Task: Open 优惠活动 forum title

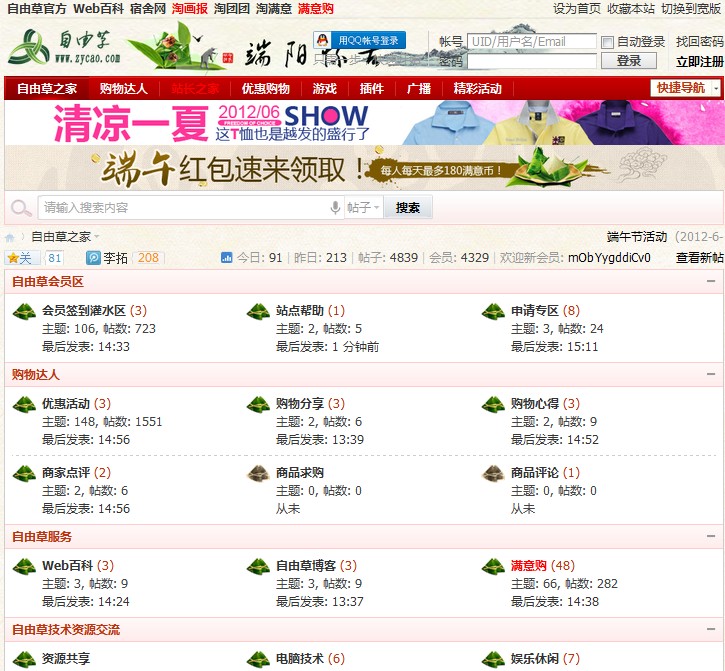Action: pyautogui.click(x=66, y=403)
